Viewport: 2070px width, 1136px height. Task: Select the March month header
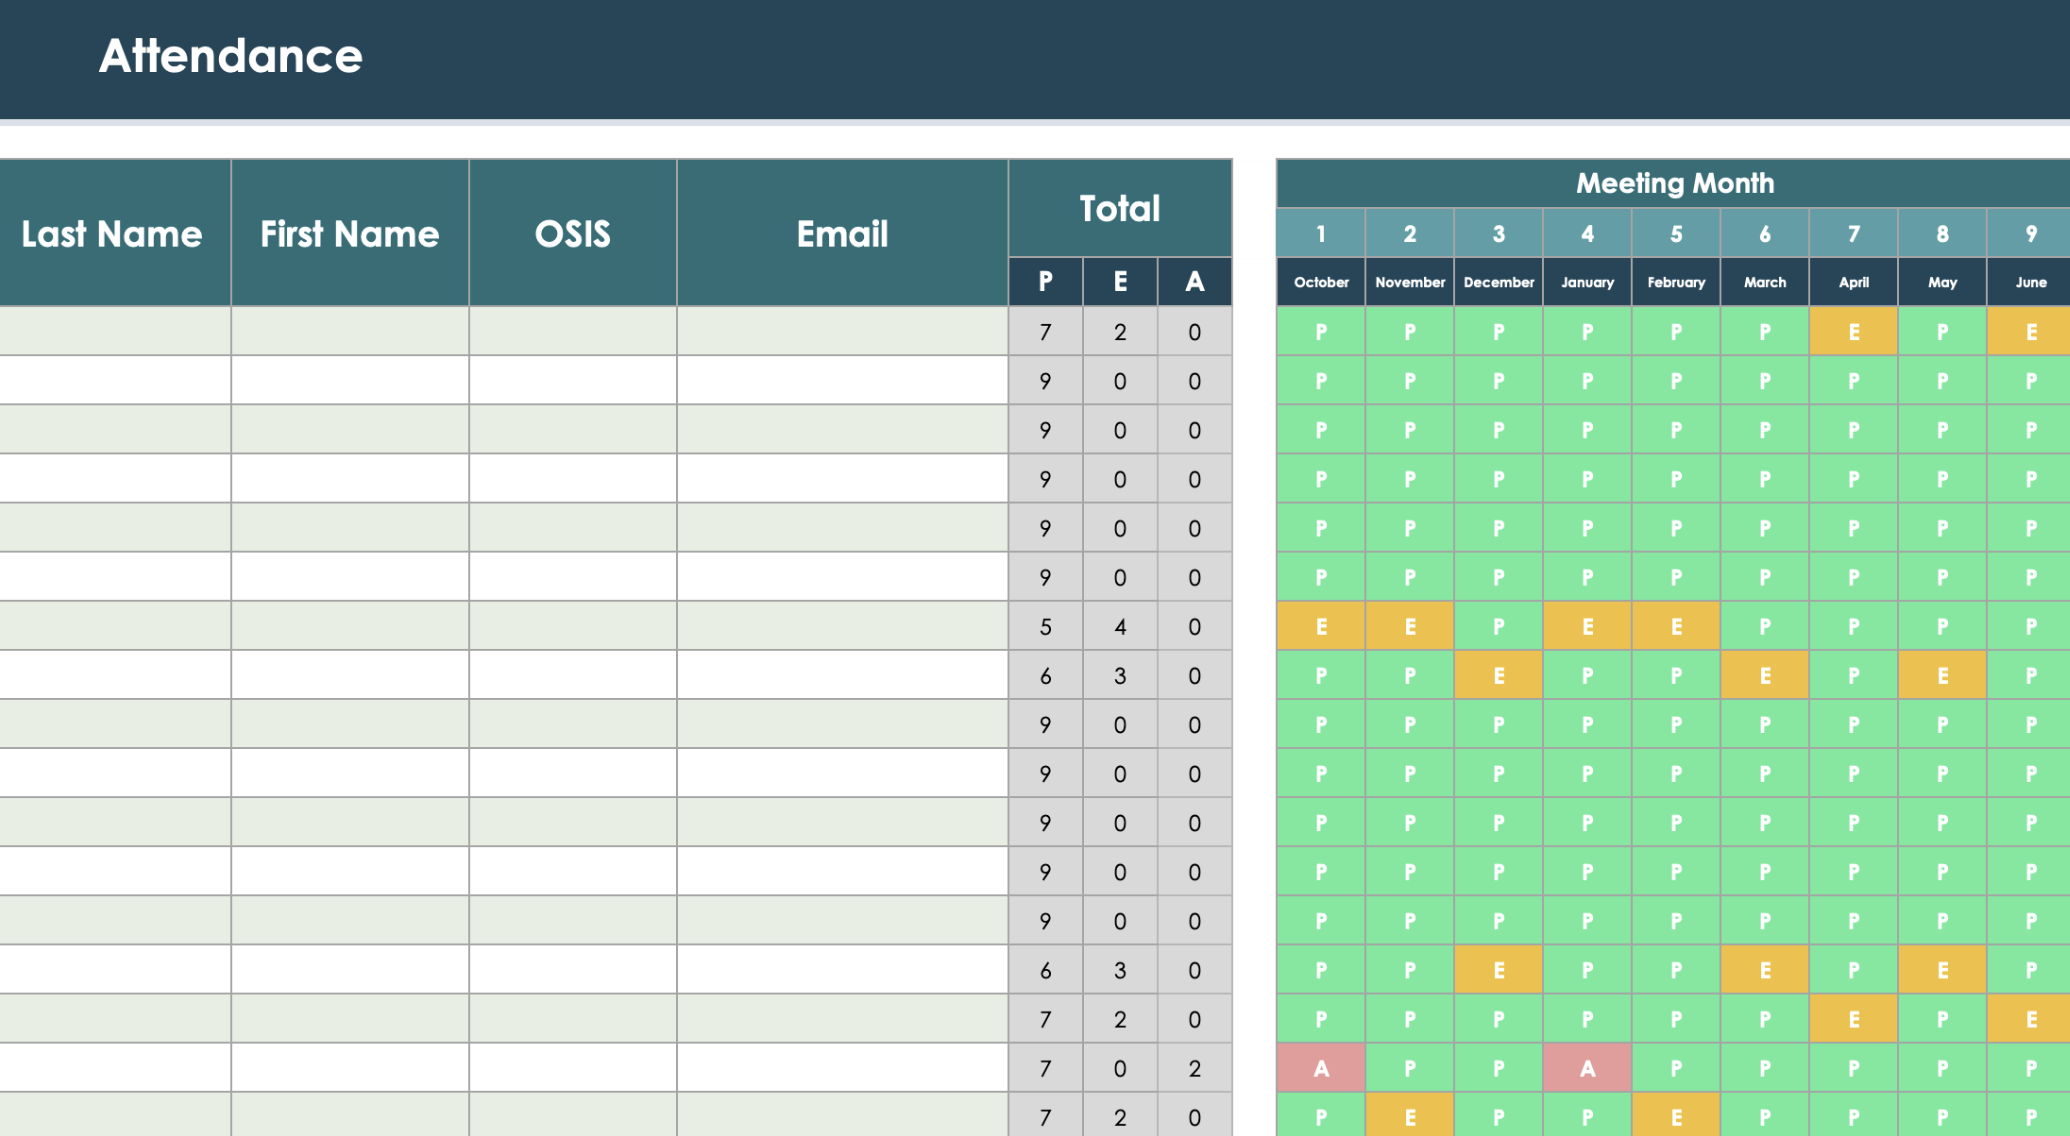click(1765, 282)
